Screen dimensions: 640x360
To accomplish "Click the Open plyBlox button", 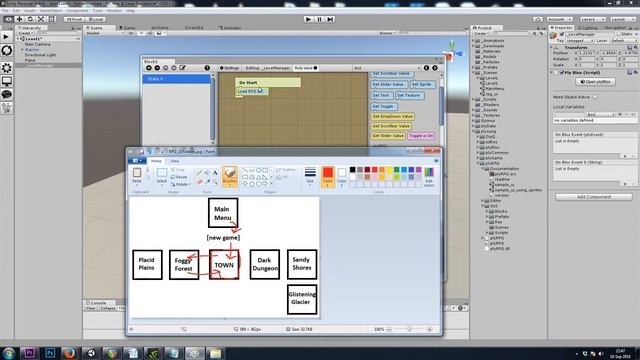I will coord(595,82).
